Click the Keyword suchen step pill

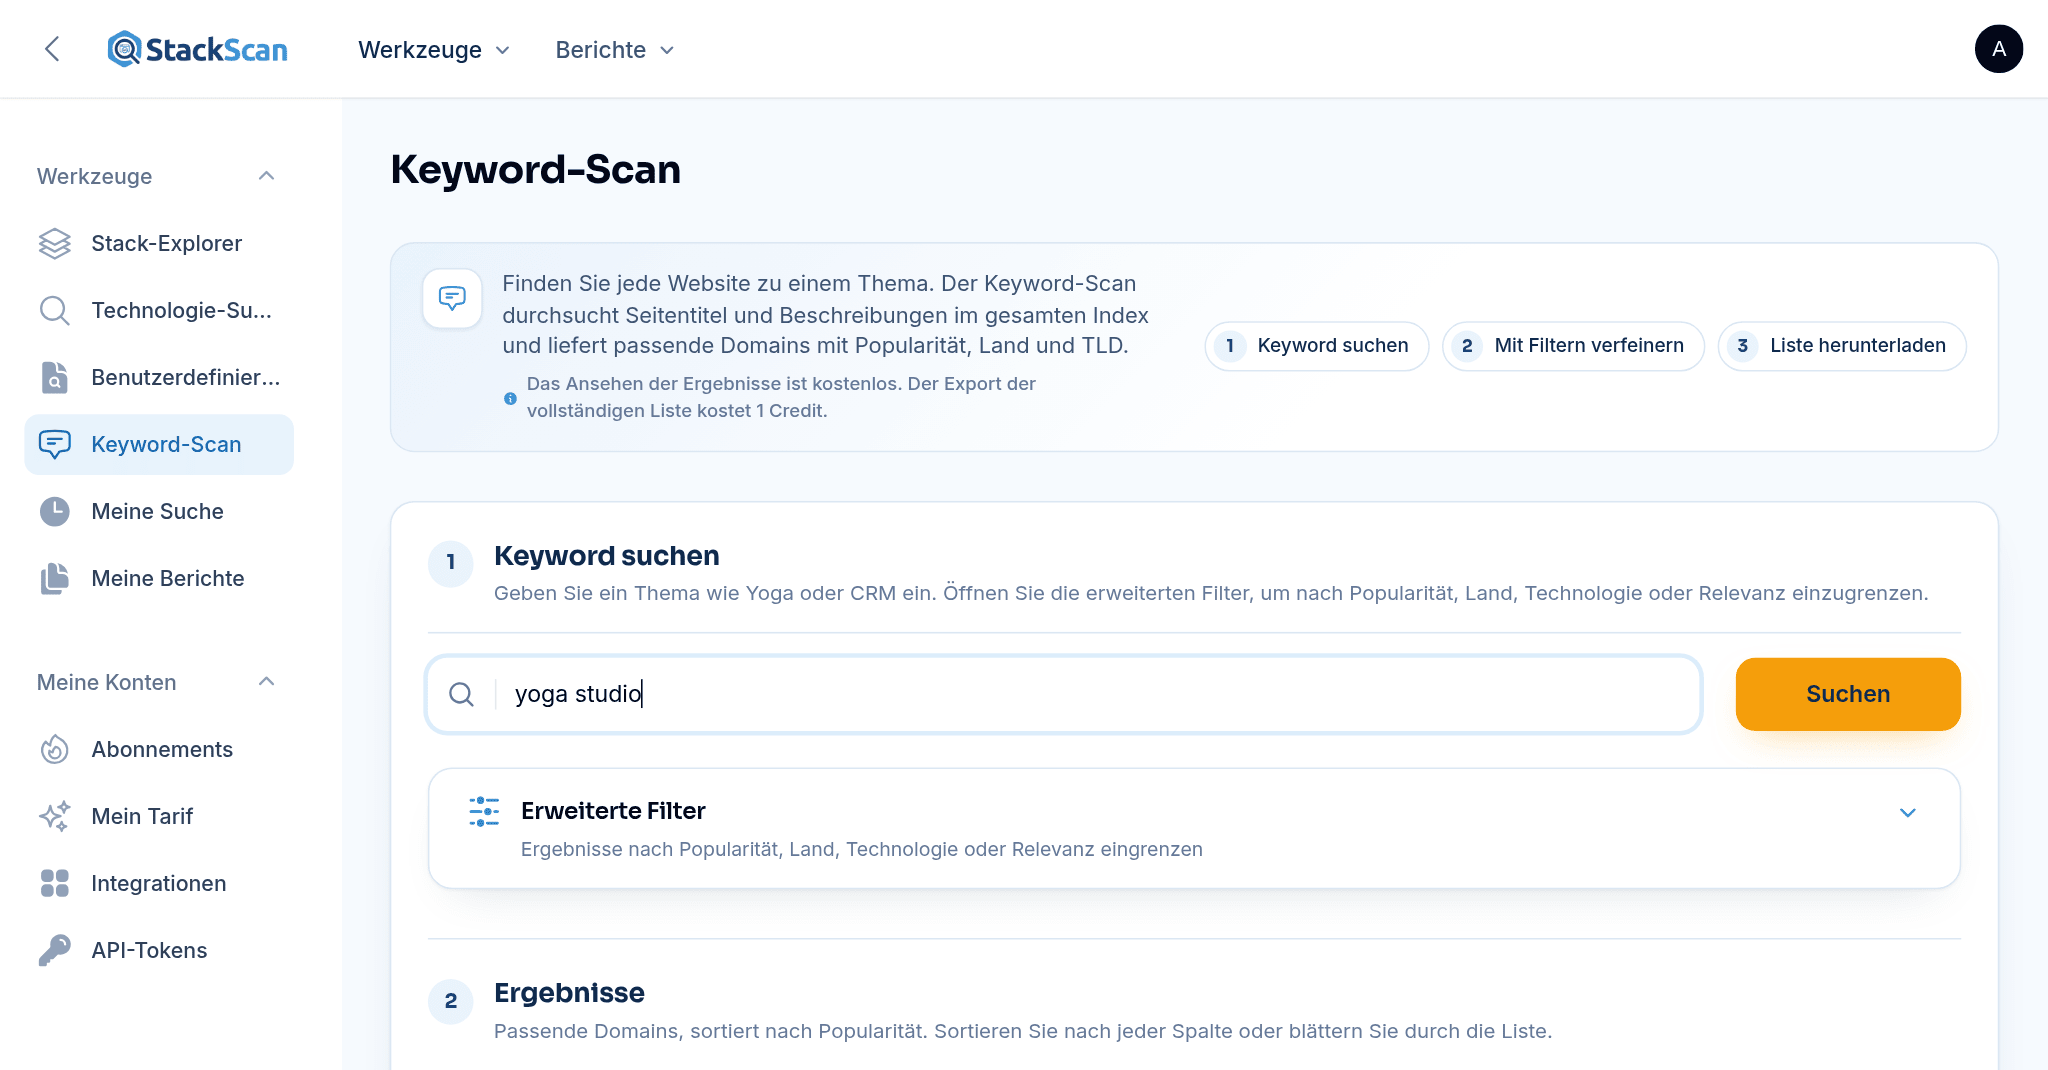pos(1317,346)
